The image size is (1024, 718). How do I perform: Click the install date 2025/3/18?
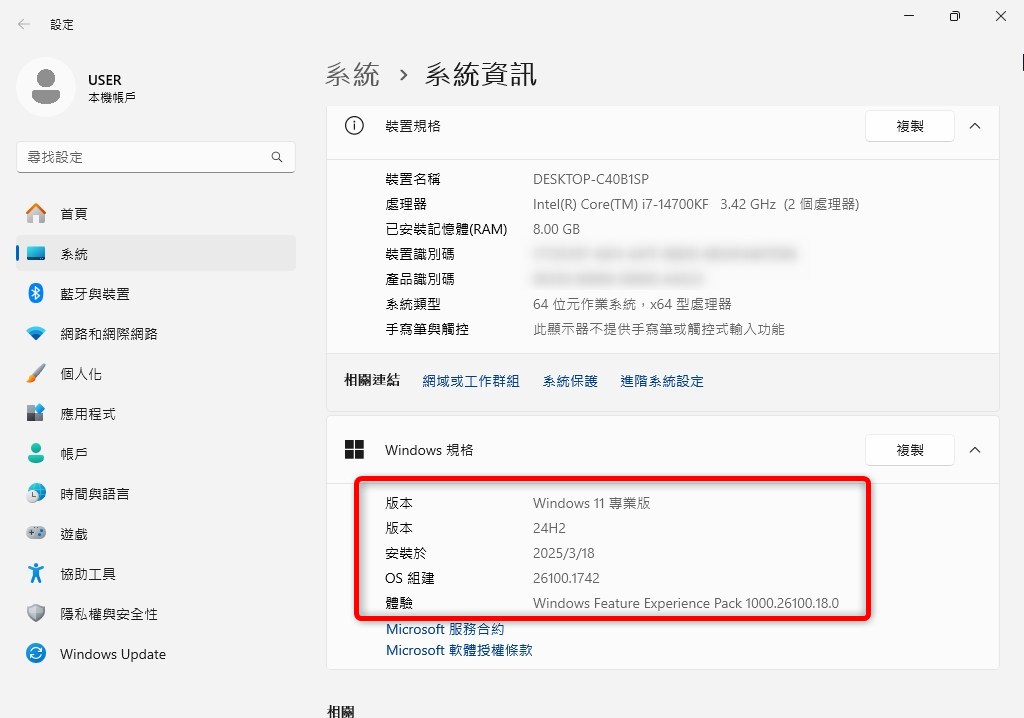(564, 553)
